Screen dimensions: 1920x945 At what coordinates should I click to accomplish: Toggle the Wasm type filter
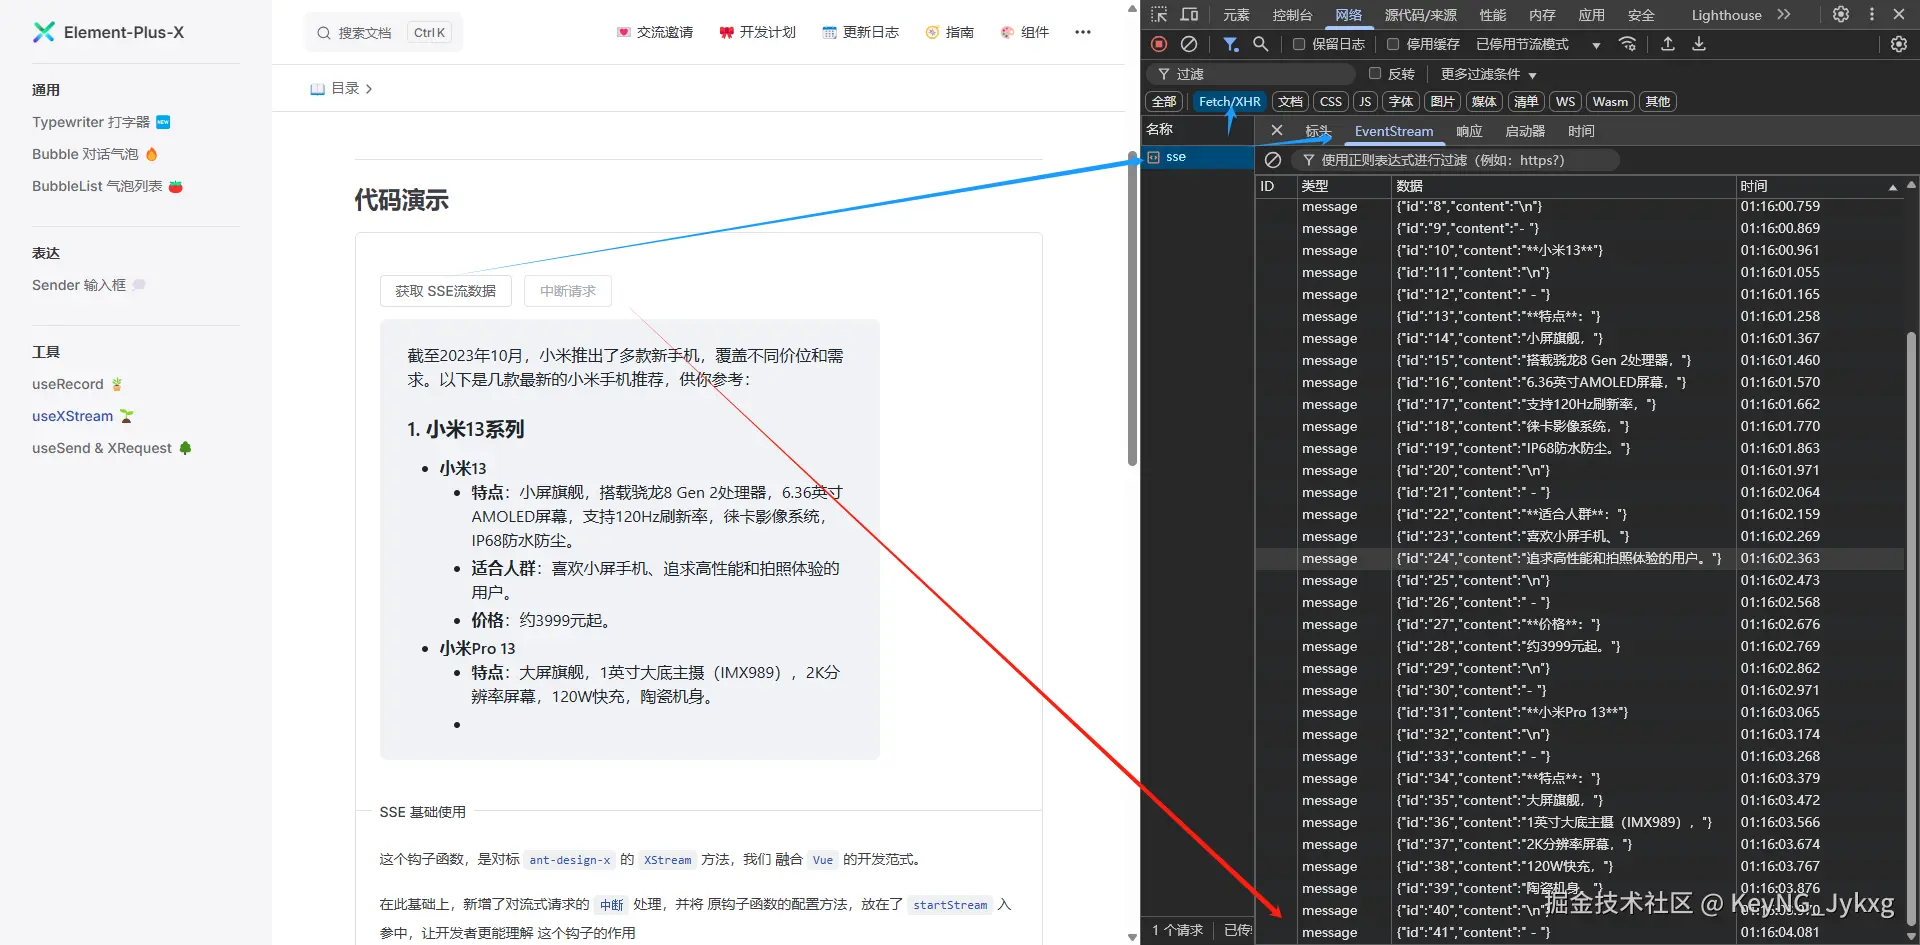point(1610,102)
